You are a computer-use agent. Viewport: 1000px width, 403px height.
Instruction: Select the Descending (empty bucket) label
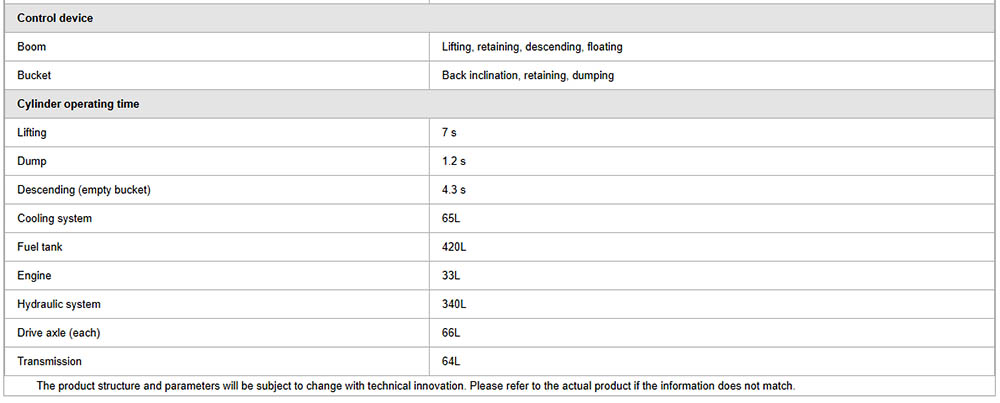pyautogui.click(x=84, y=189)
